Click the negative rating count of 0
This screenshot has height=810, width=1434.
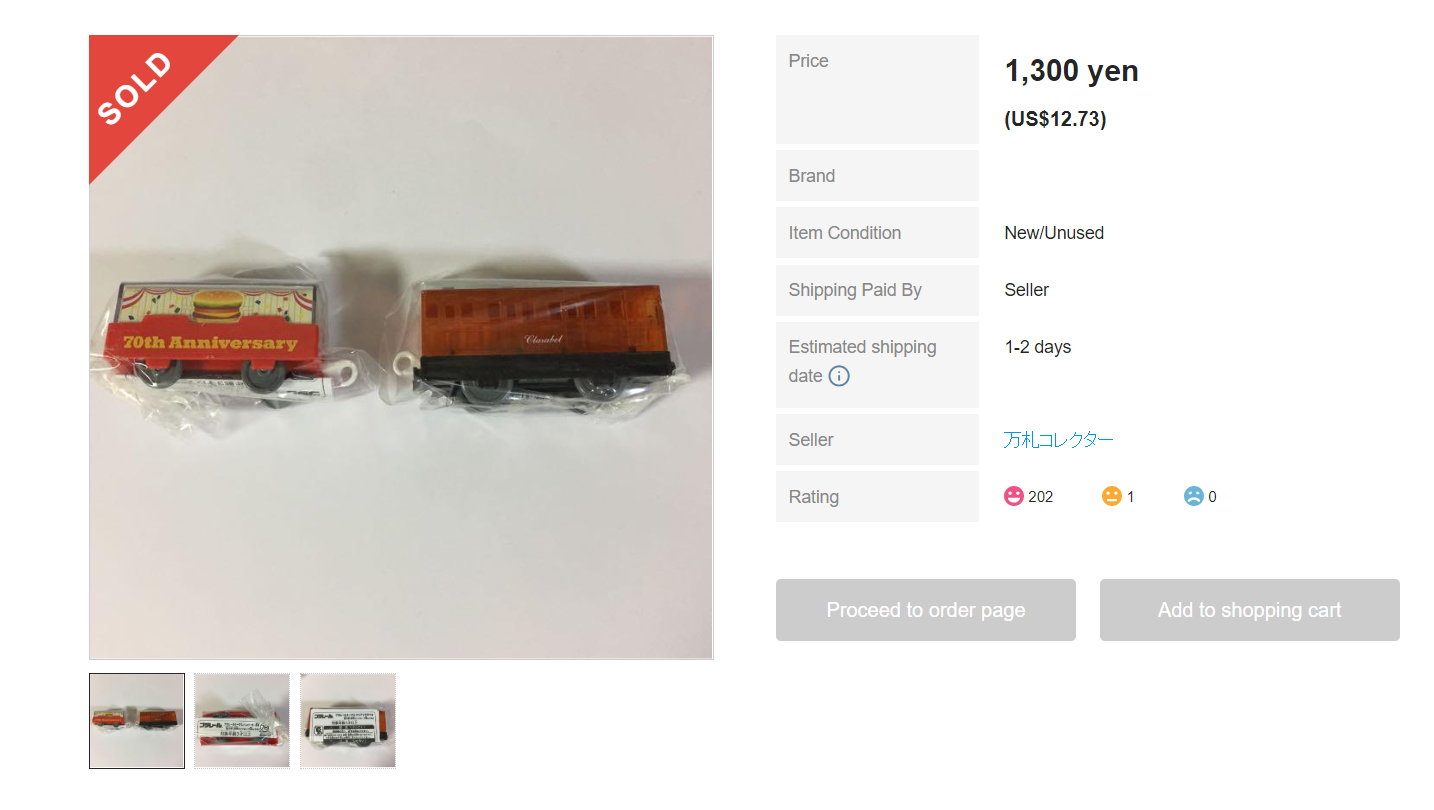click(x=1212, y=497)
